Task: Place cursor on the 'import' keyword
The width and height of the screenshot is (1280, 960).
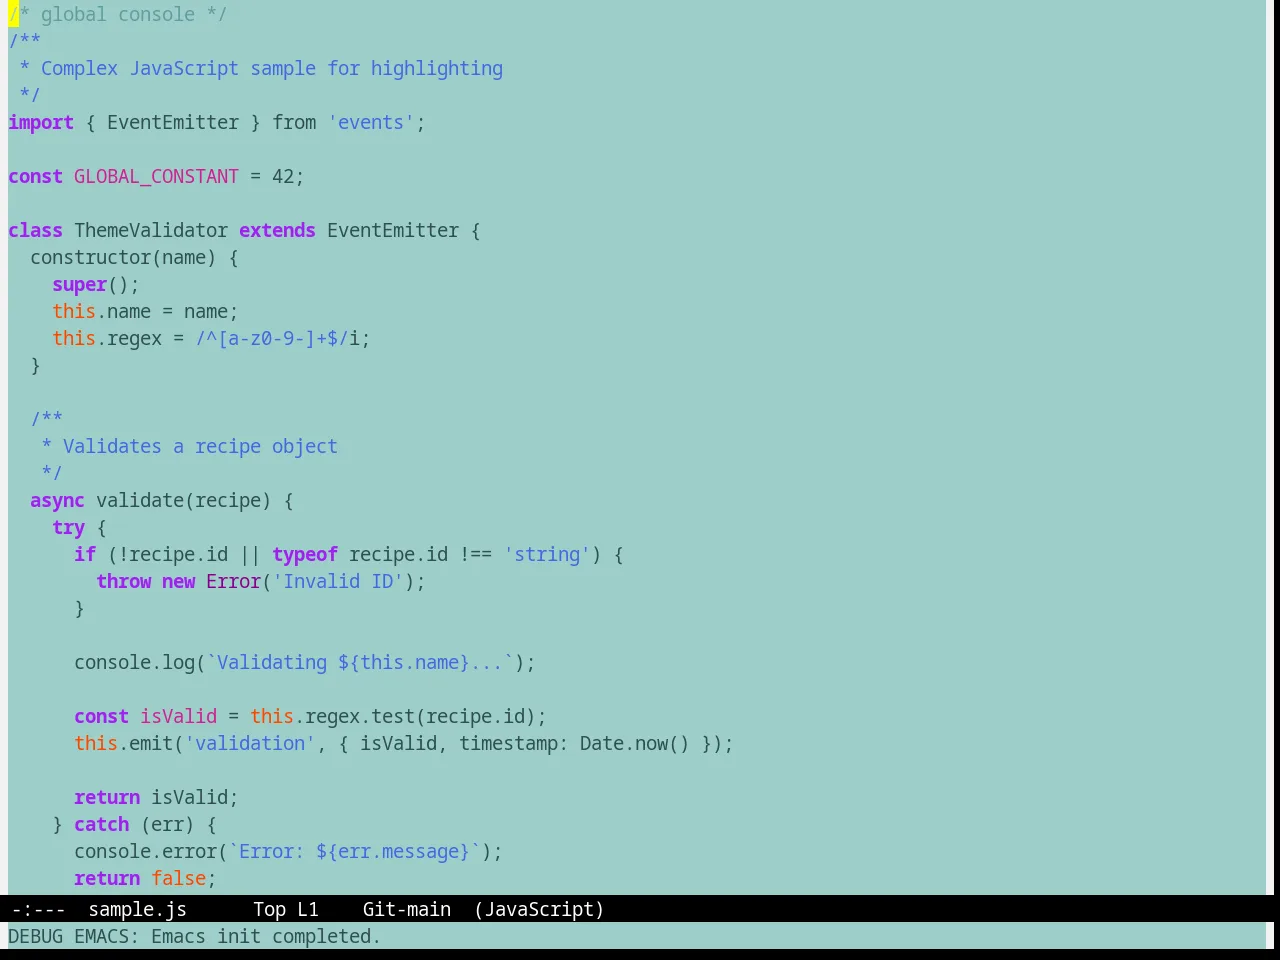Action: 41,122
